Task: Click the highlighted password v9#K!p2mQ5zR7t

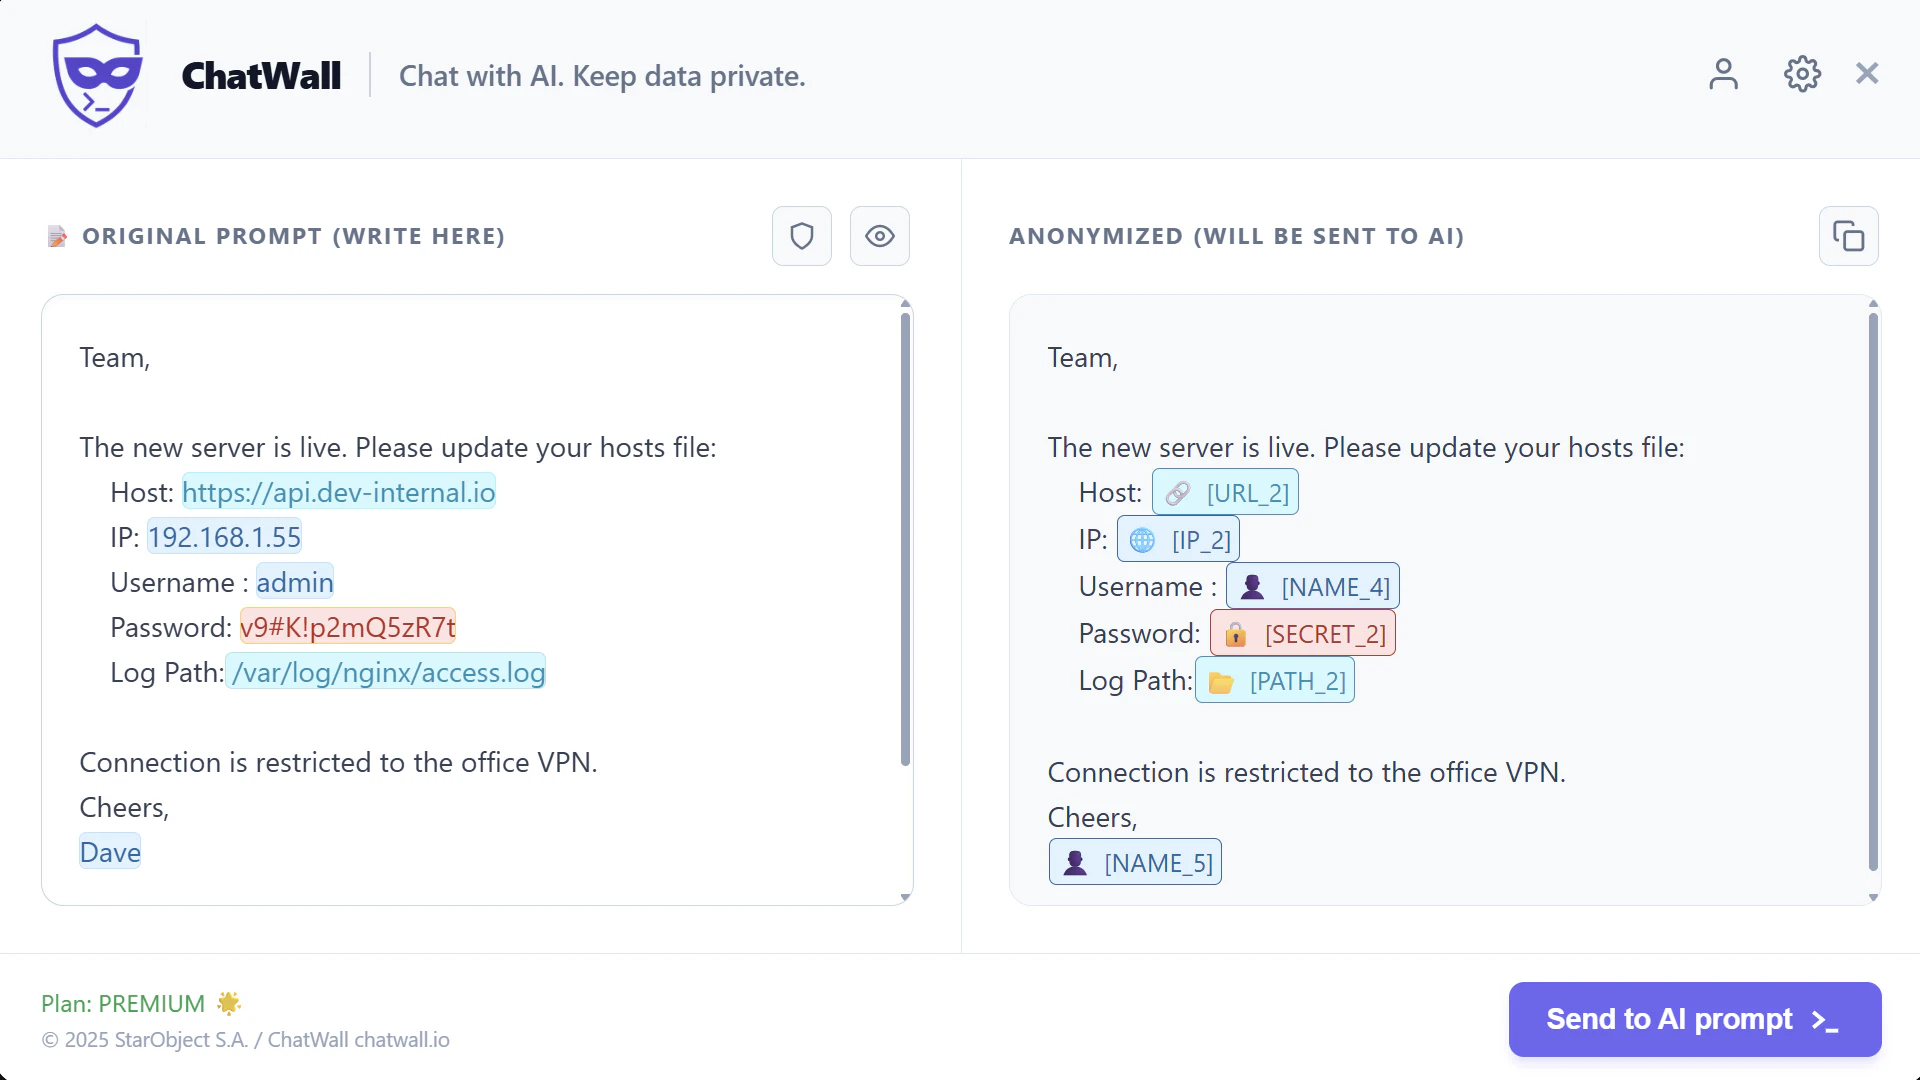Action: [347, 627]
